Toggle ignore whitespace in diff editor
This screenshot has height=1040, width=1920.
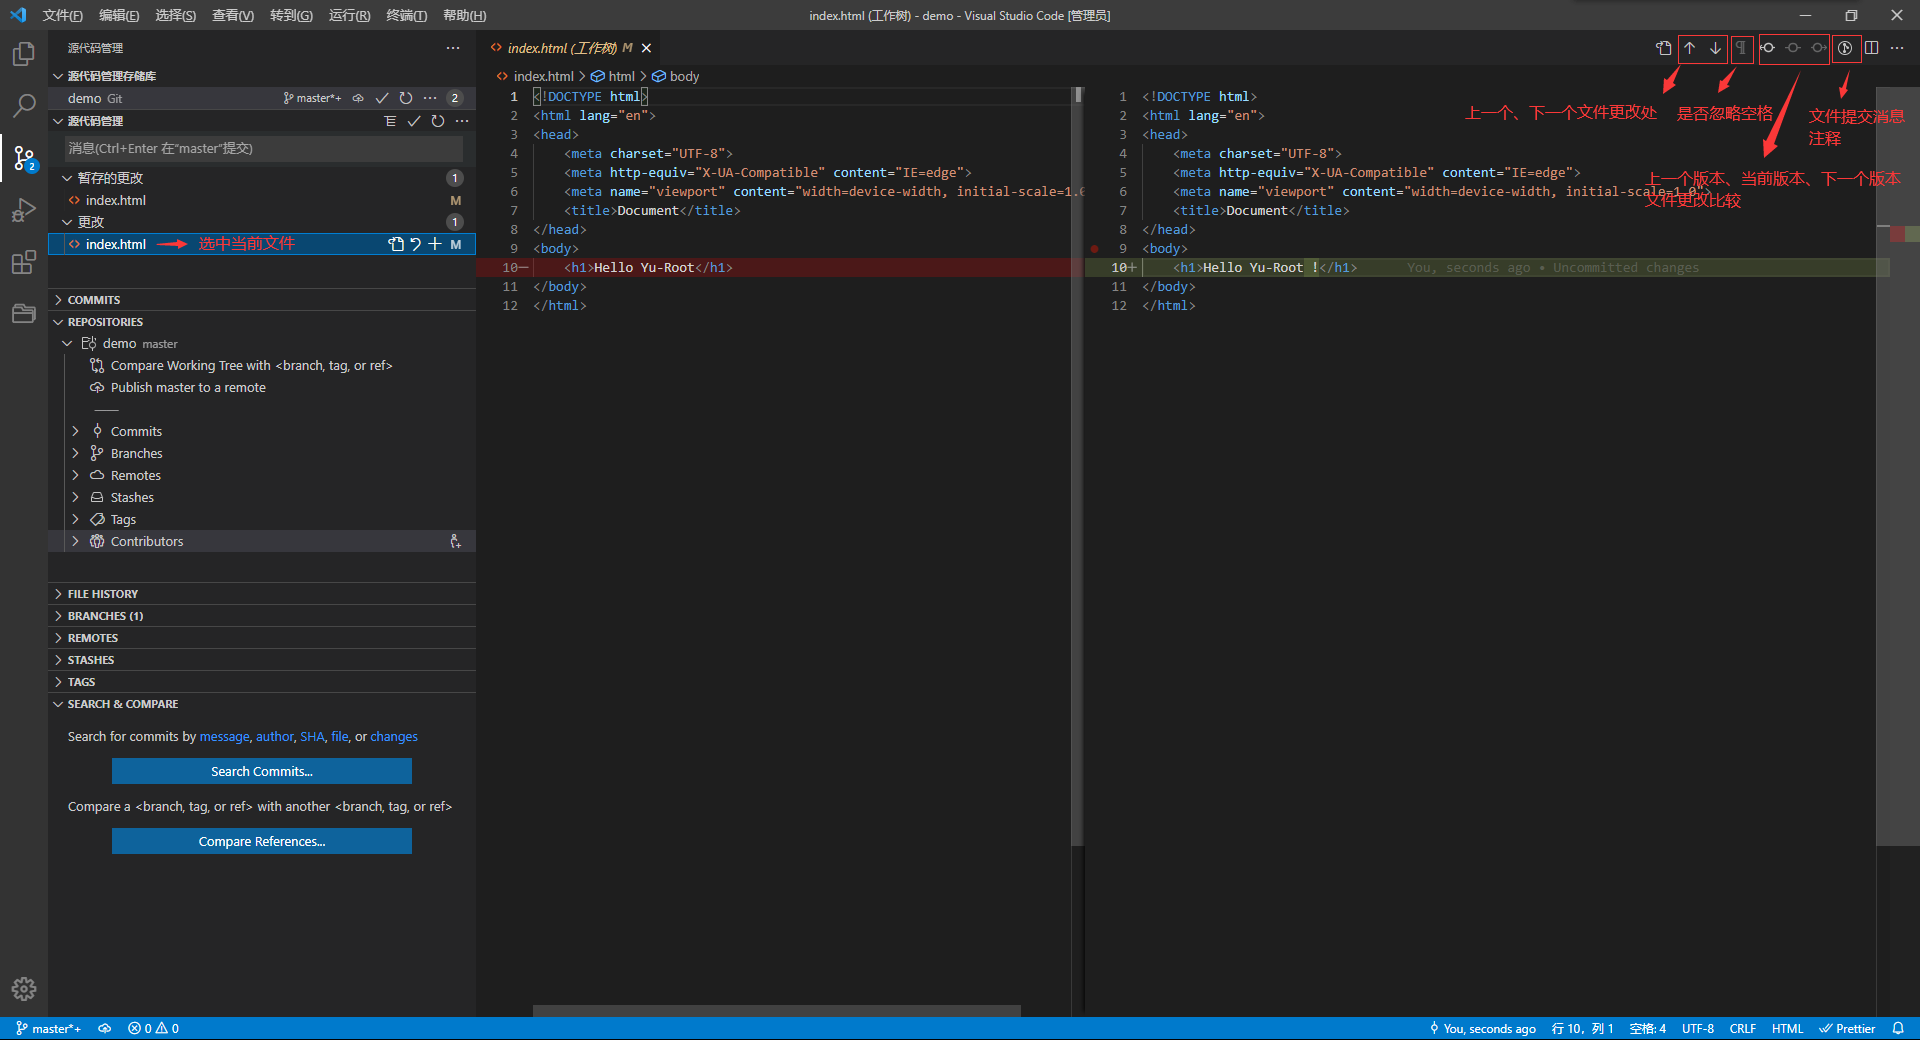(x=1741, y=48)
